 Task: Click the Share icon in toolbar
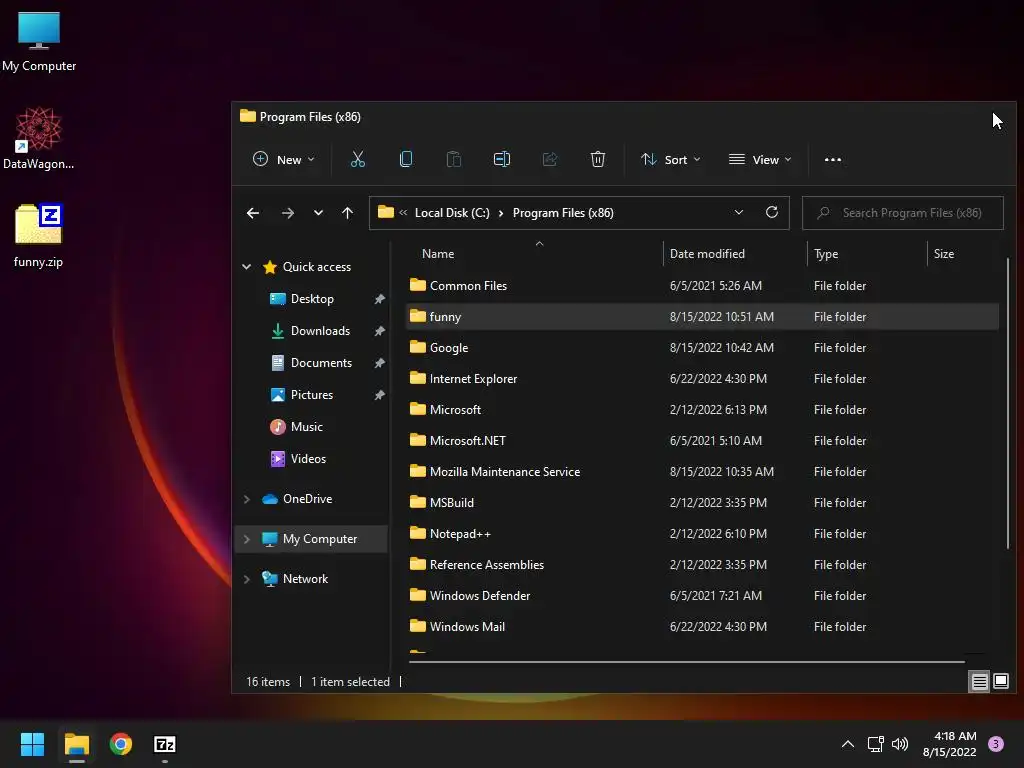(550, 159)
